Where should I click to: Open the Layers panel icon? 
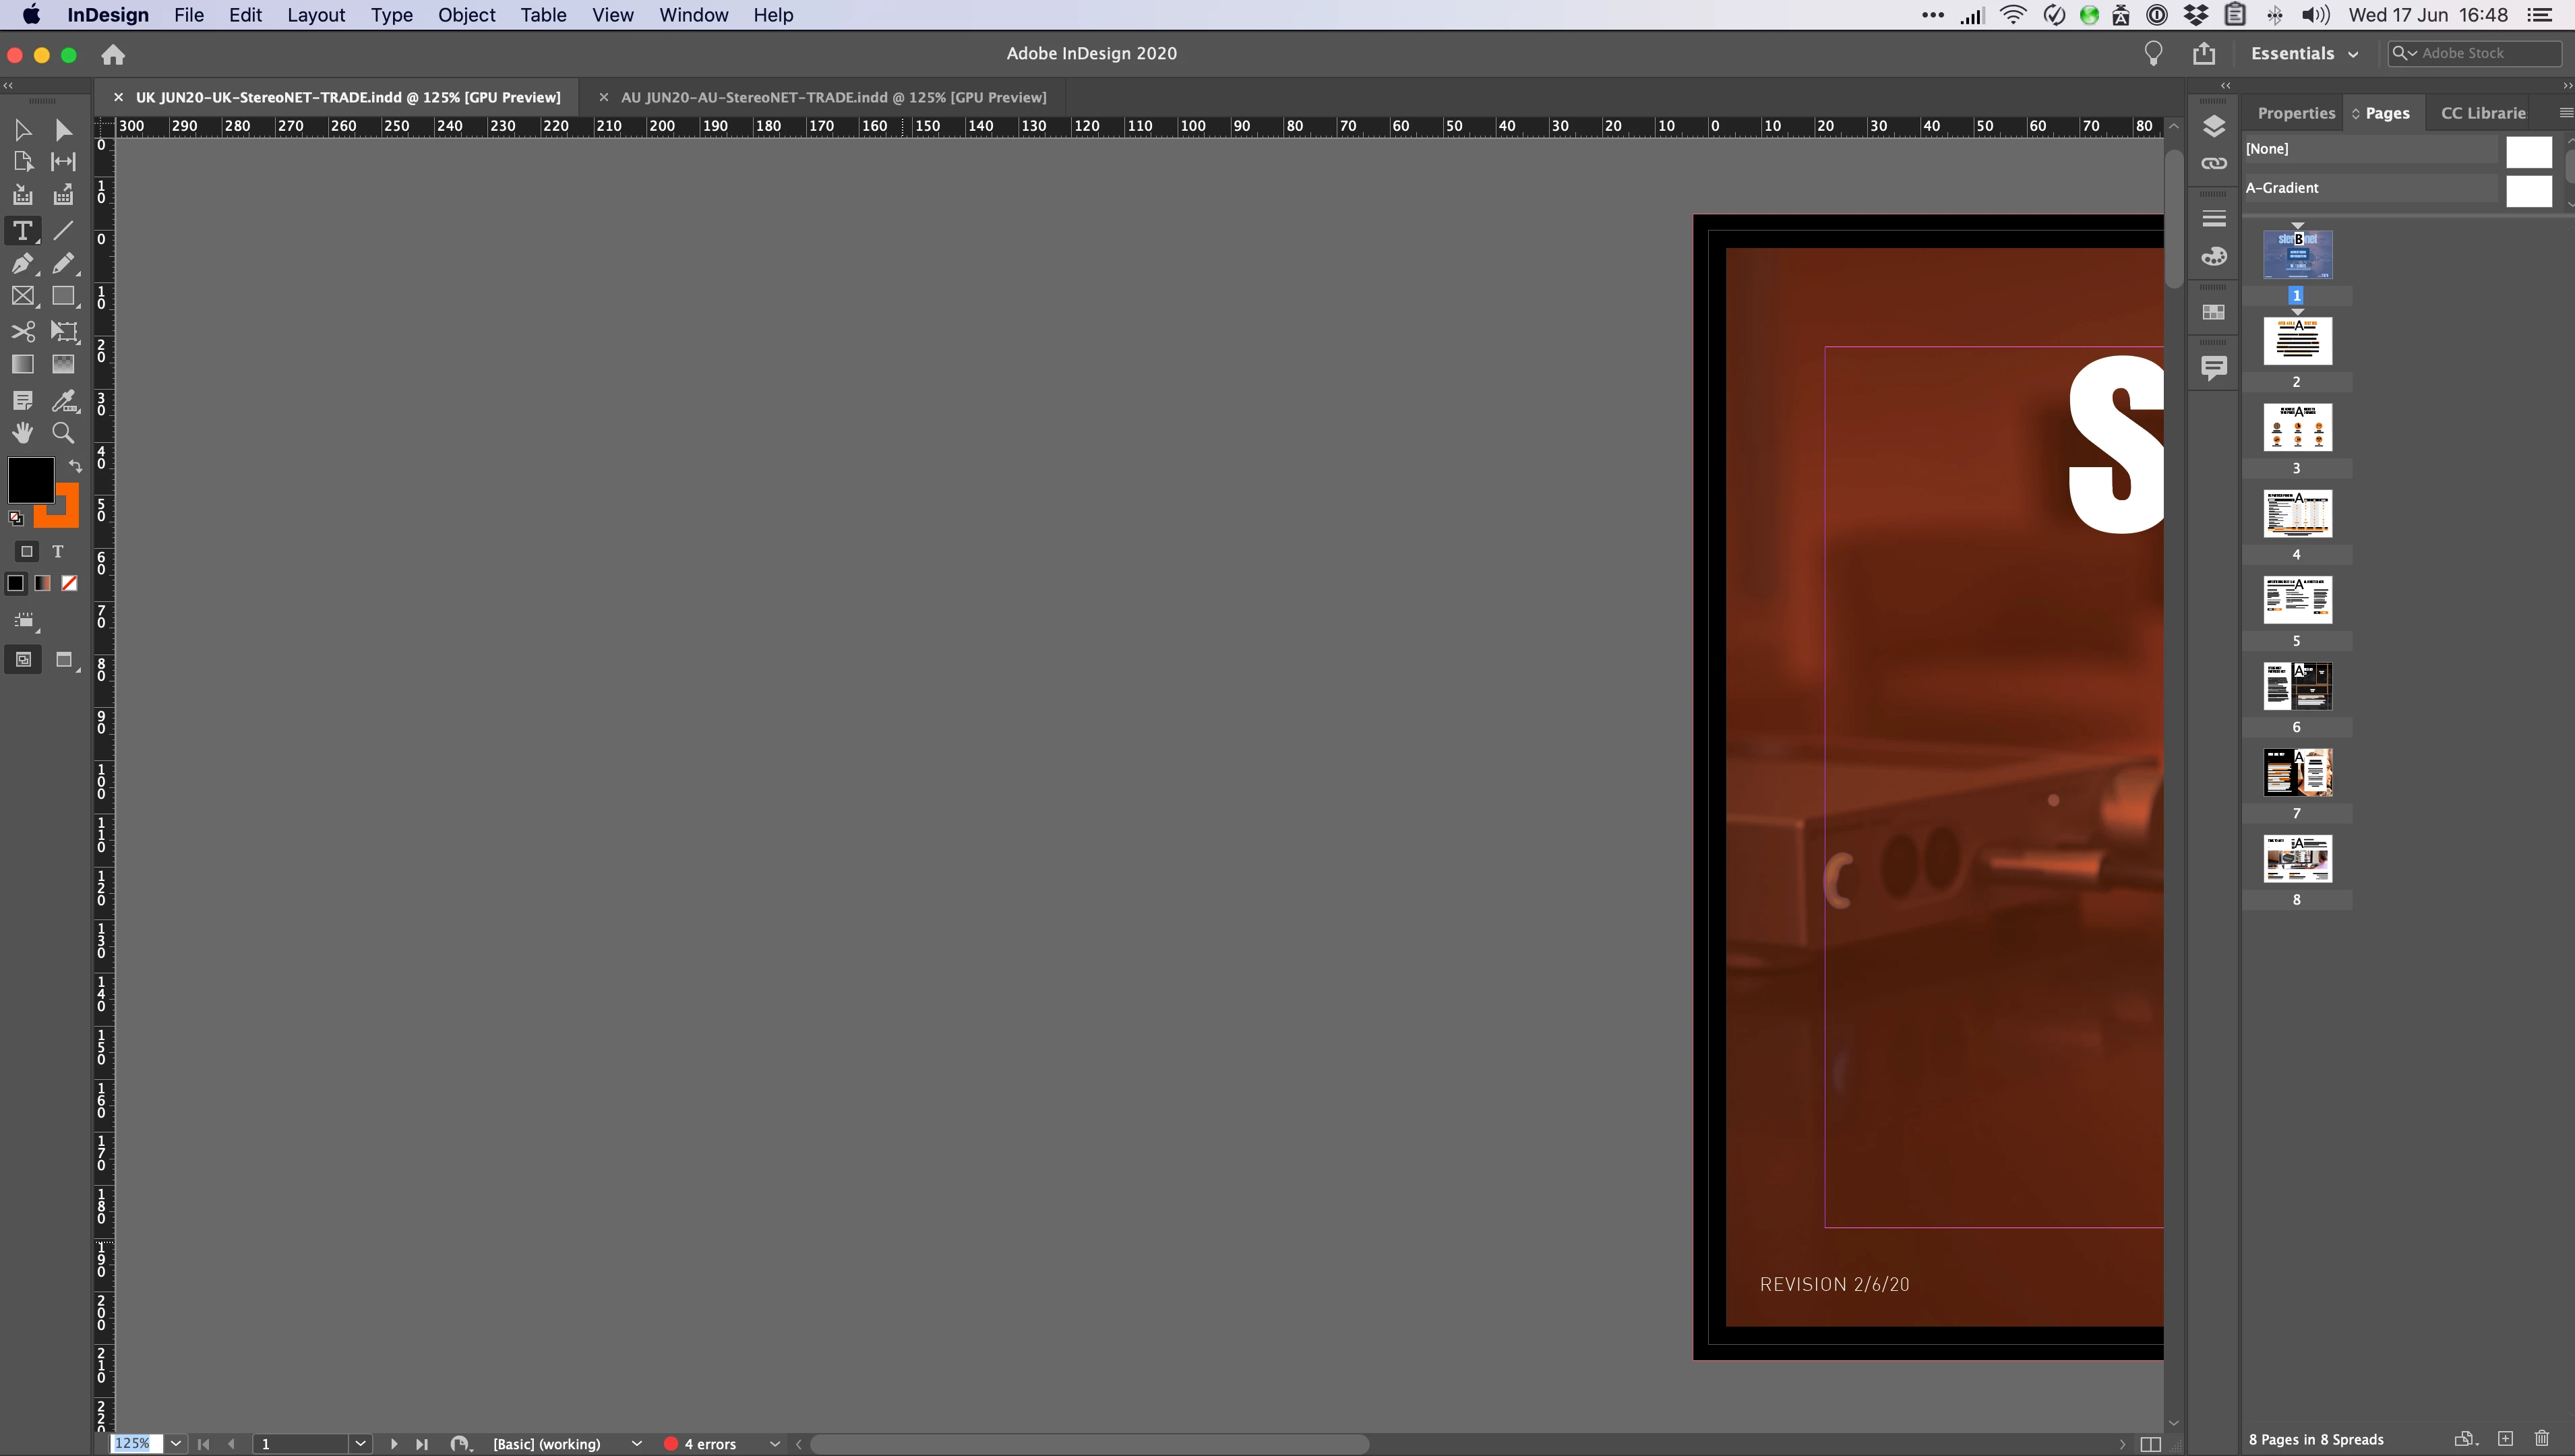pyautogui.click(x=2214, y=125)
